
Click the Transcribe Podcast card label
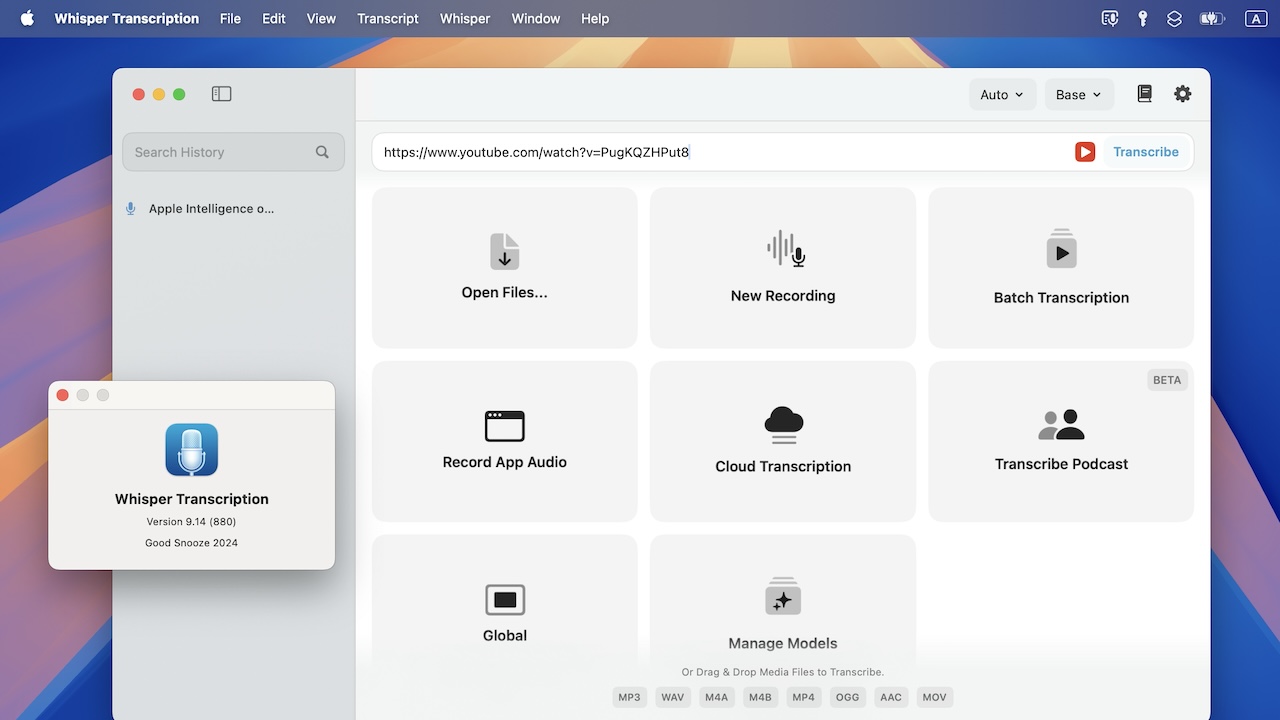(1061, 464)
